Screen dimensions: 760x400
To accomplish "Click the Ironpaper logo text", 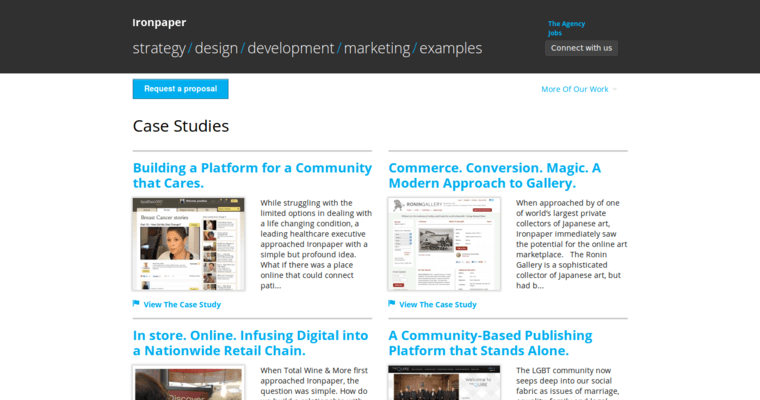I will click(159, 22).
